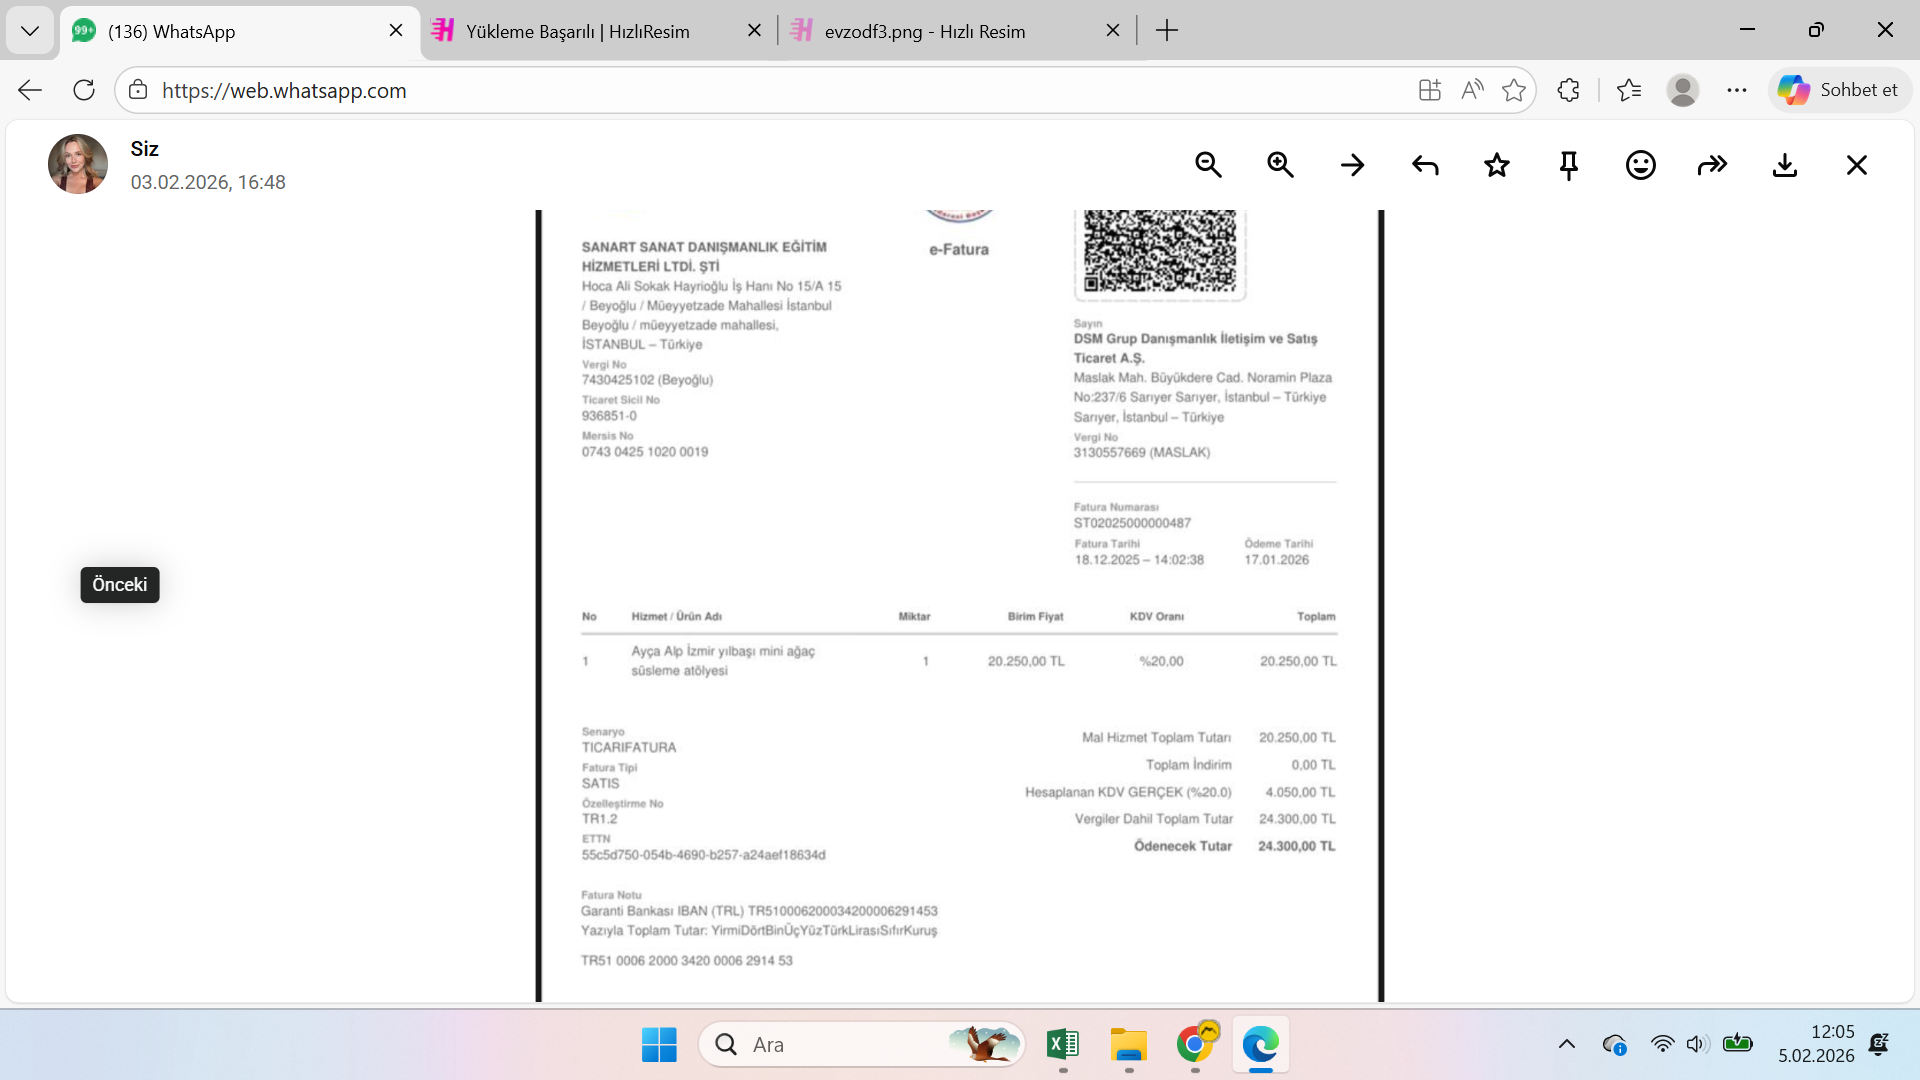The height and width of the screenshot is (1080, 1920).
Task: View site information lock icon
Action: click(x=138, y=90)
